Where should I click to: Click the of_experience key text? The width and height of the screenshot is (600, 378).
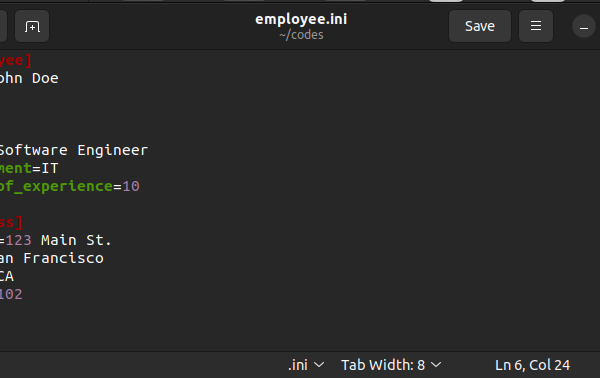(56, 186)
